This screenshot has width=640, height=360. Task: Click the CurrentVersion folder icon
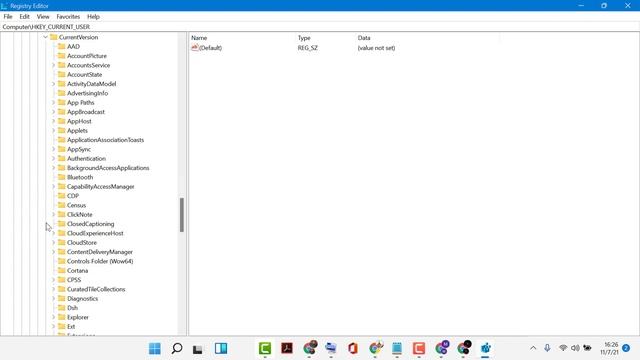53,37
